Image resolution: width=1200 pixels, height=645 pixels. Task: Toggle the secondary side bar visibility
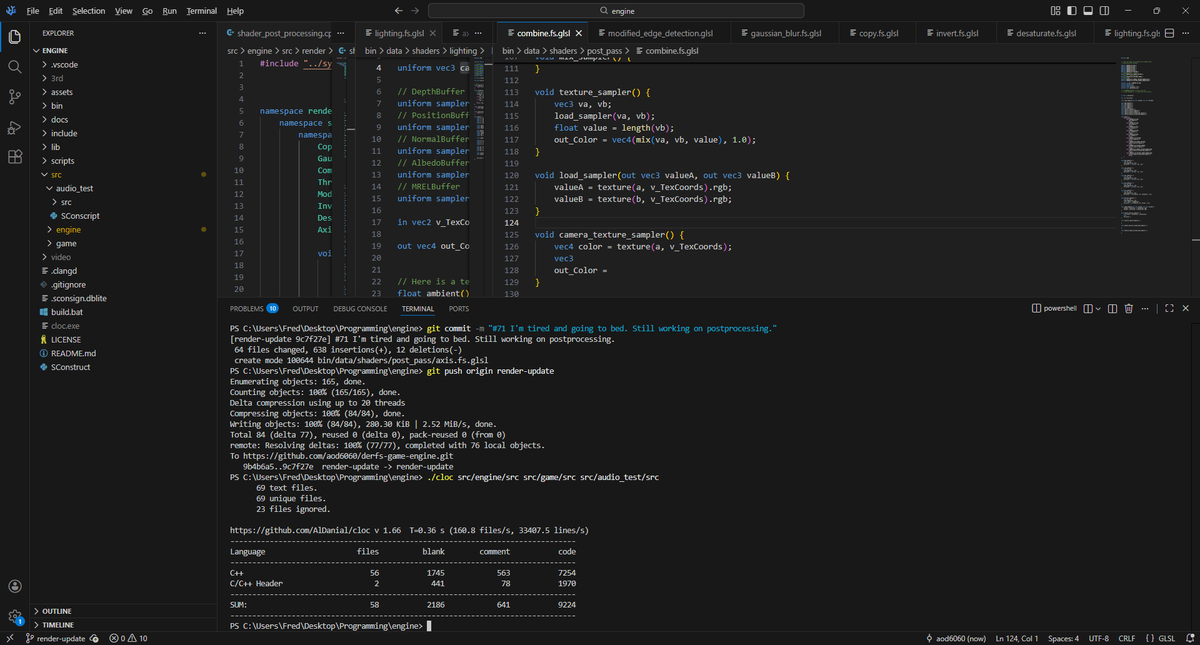1104,11
